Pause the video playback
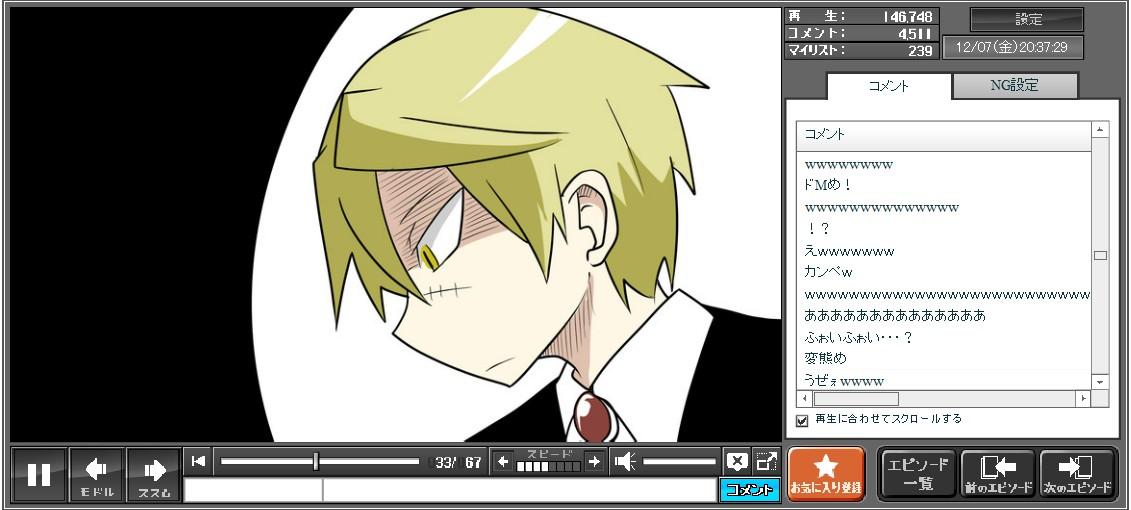Image resolution: width=1131 pixels, height=510 pixels. click(39, 474)
